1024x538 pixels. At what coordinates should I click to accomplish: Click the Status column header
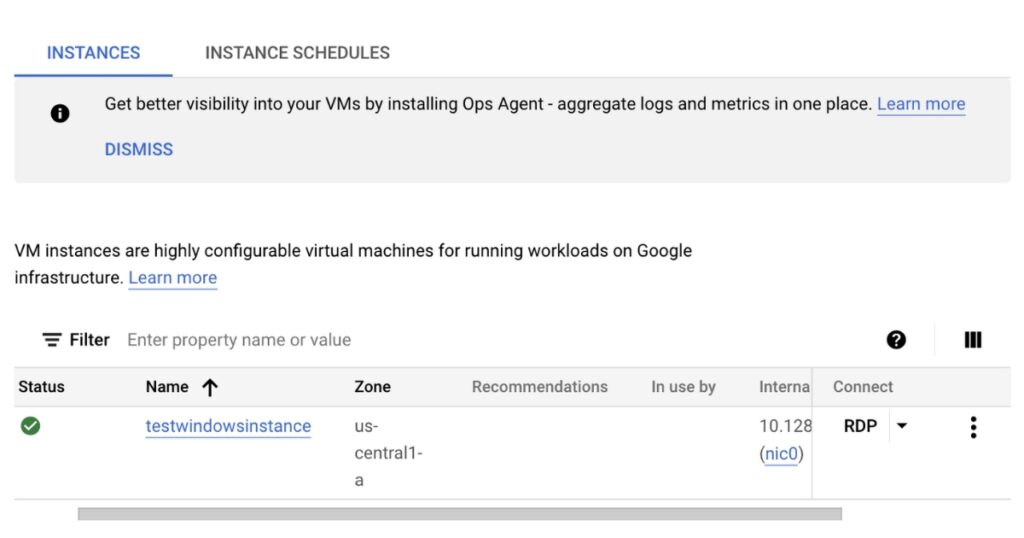click(x=41, y=387)
